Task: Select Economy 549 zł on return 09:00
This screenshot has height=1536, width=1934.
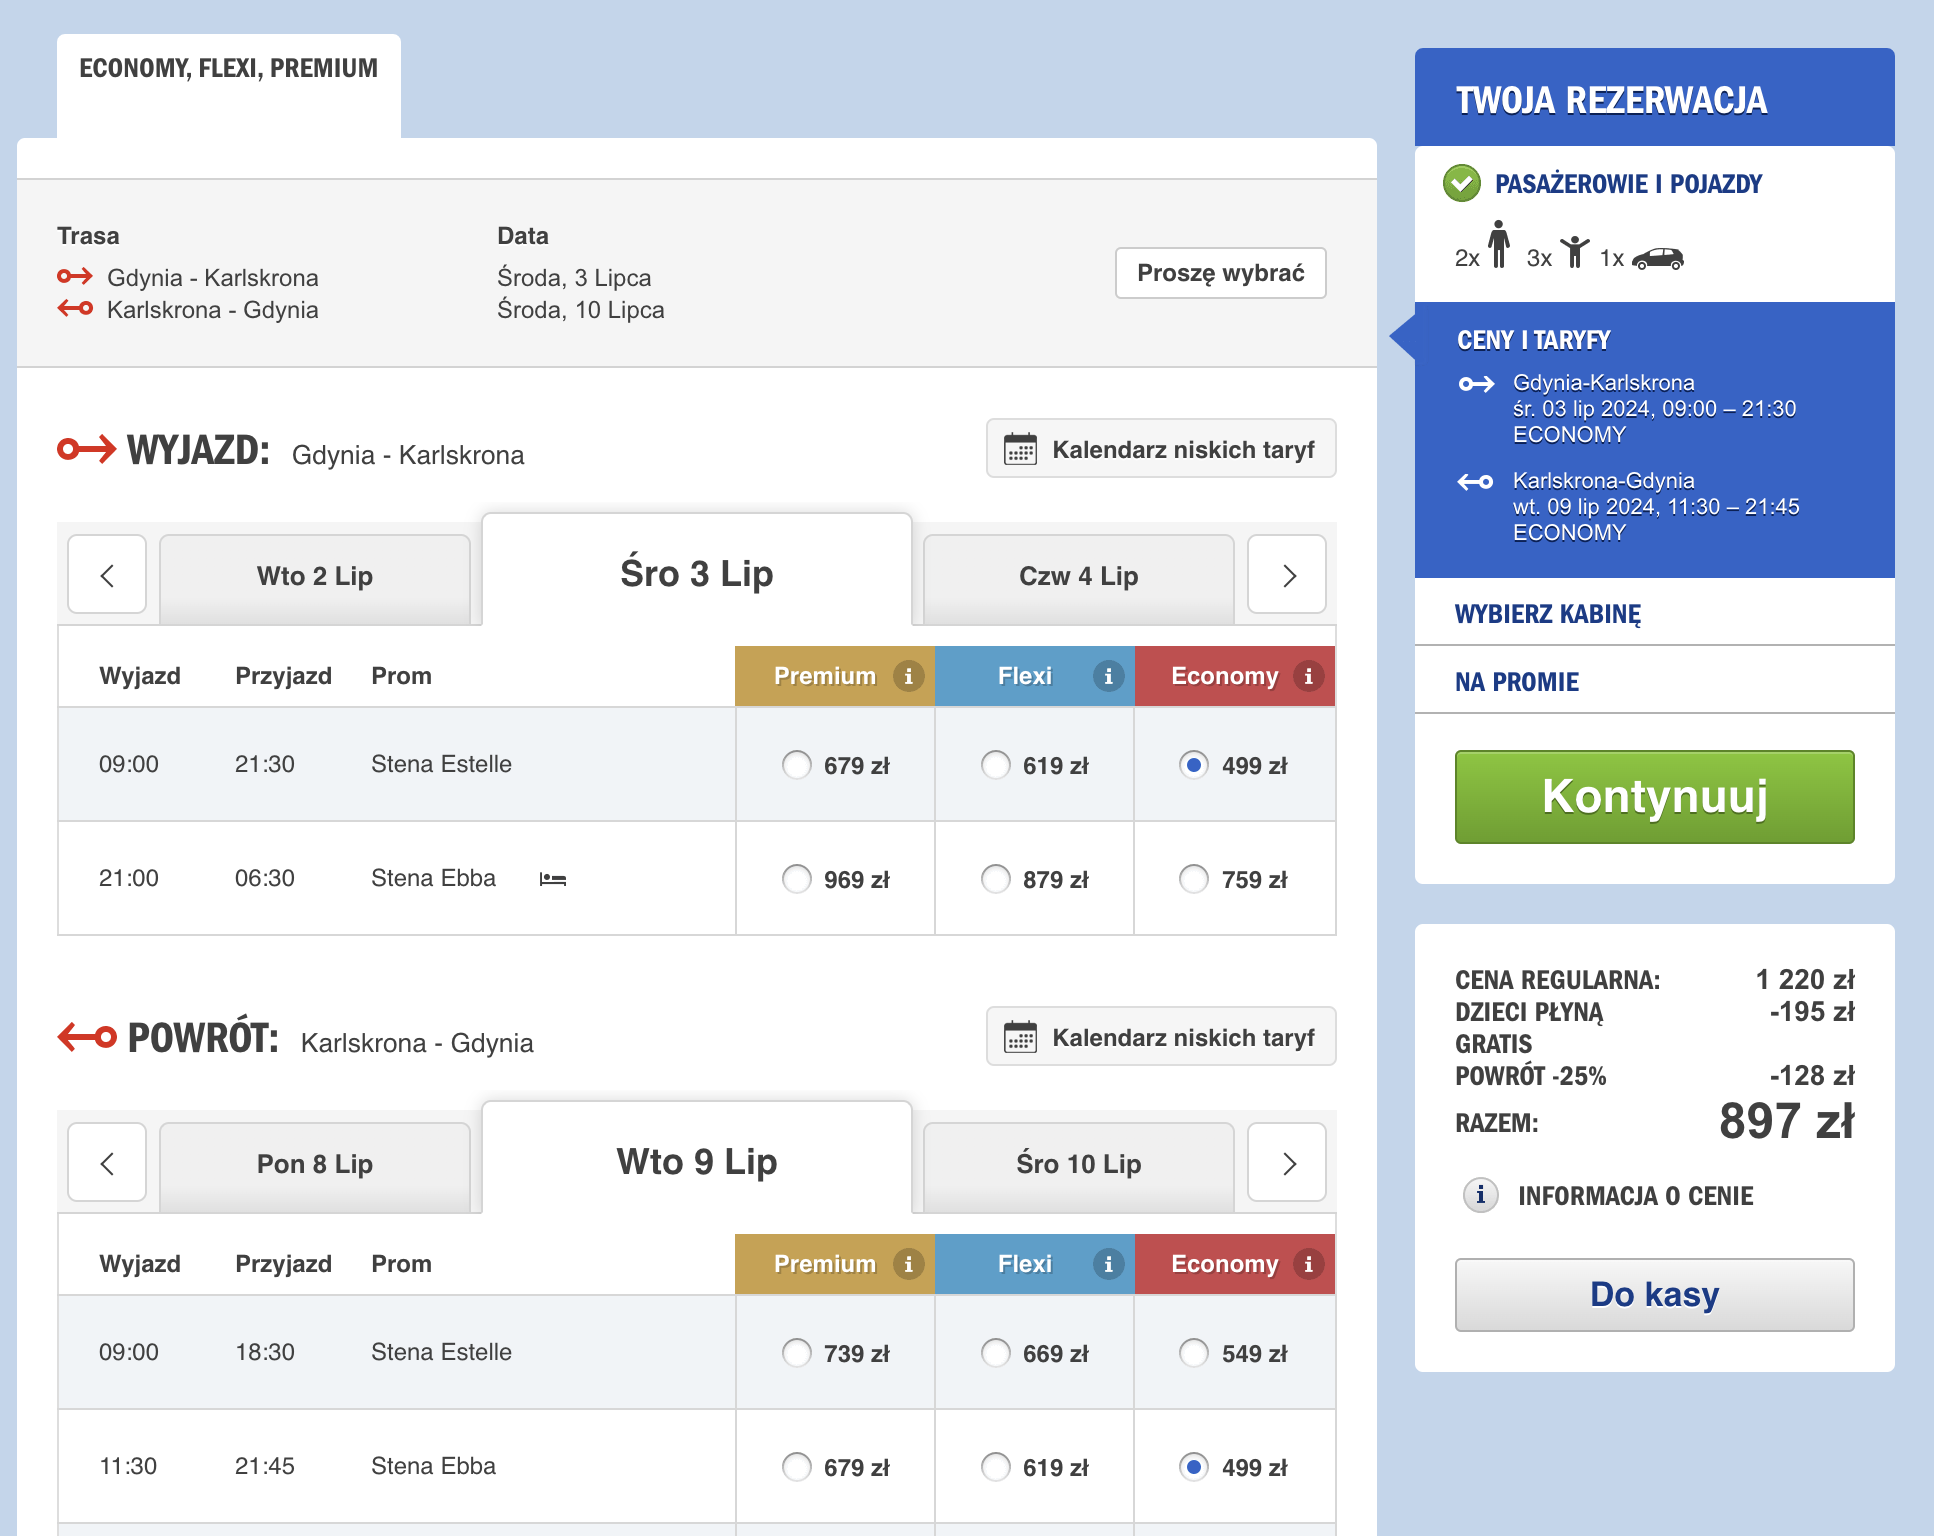Action: (1194, 1353)
